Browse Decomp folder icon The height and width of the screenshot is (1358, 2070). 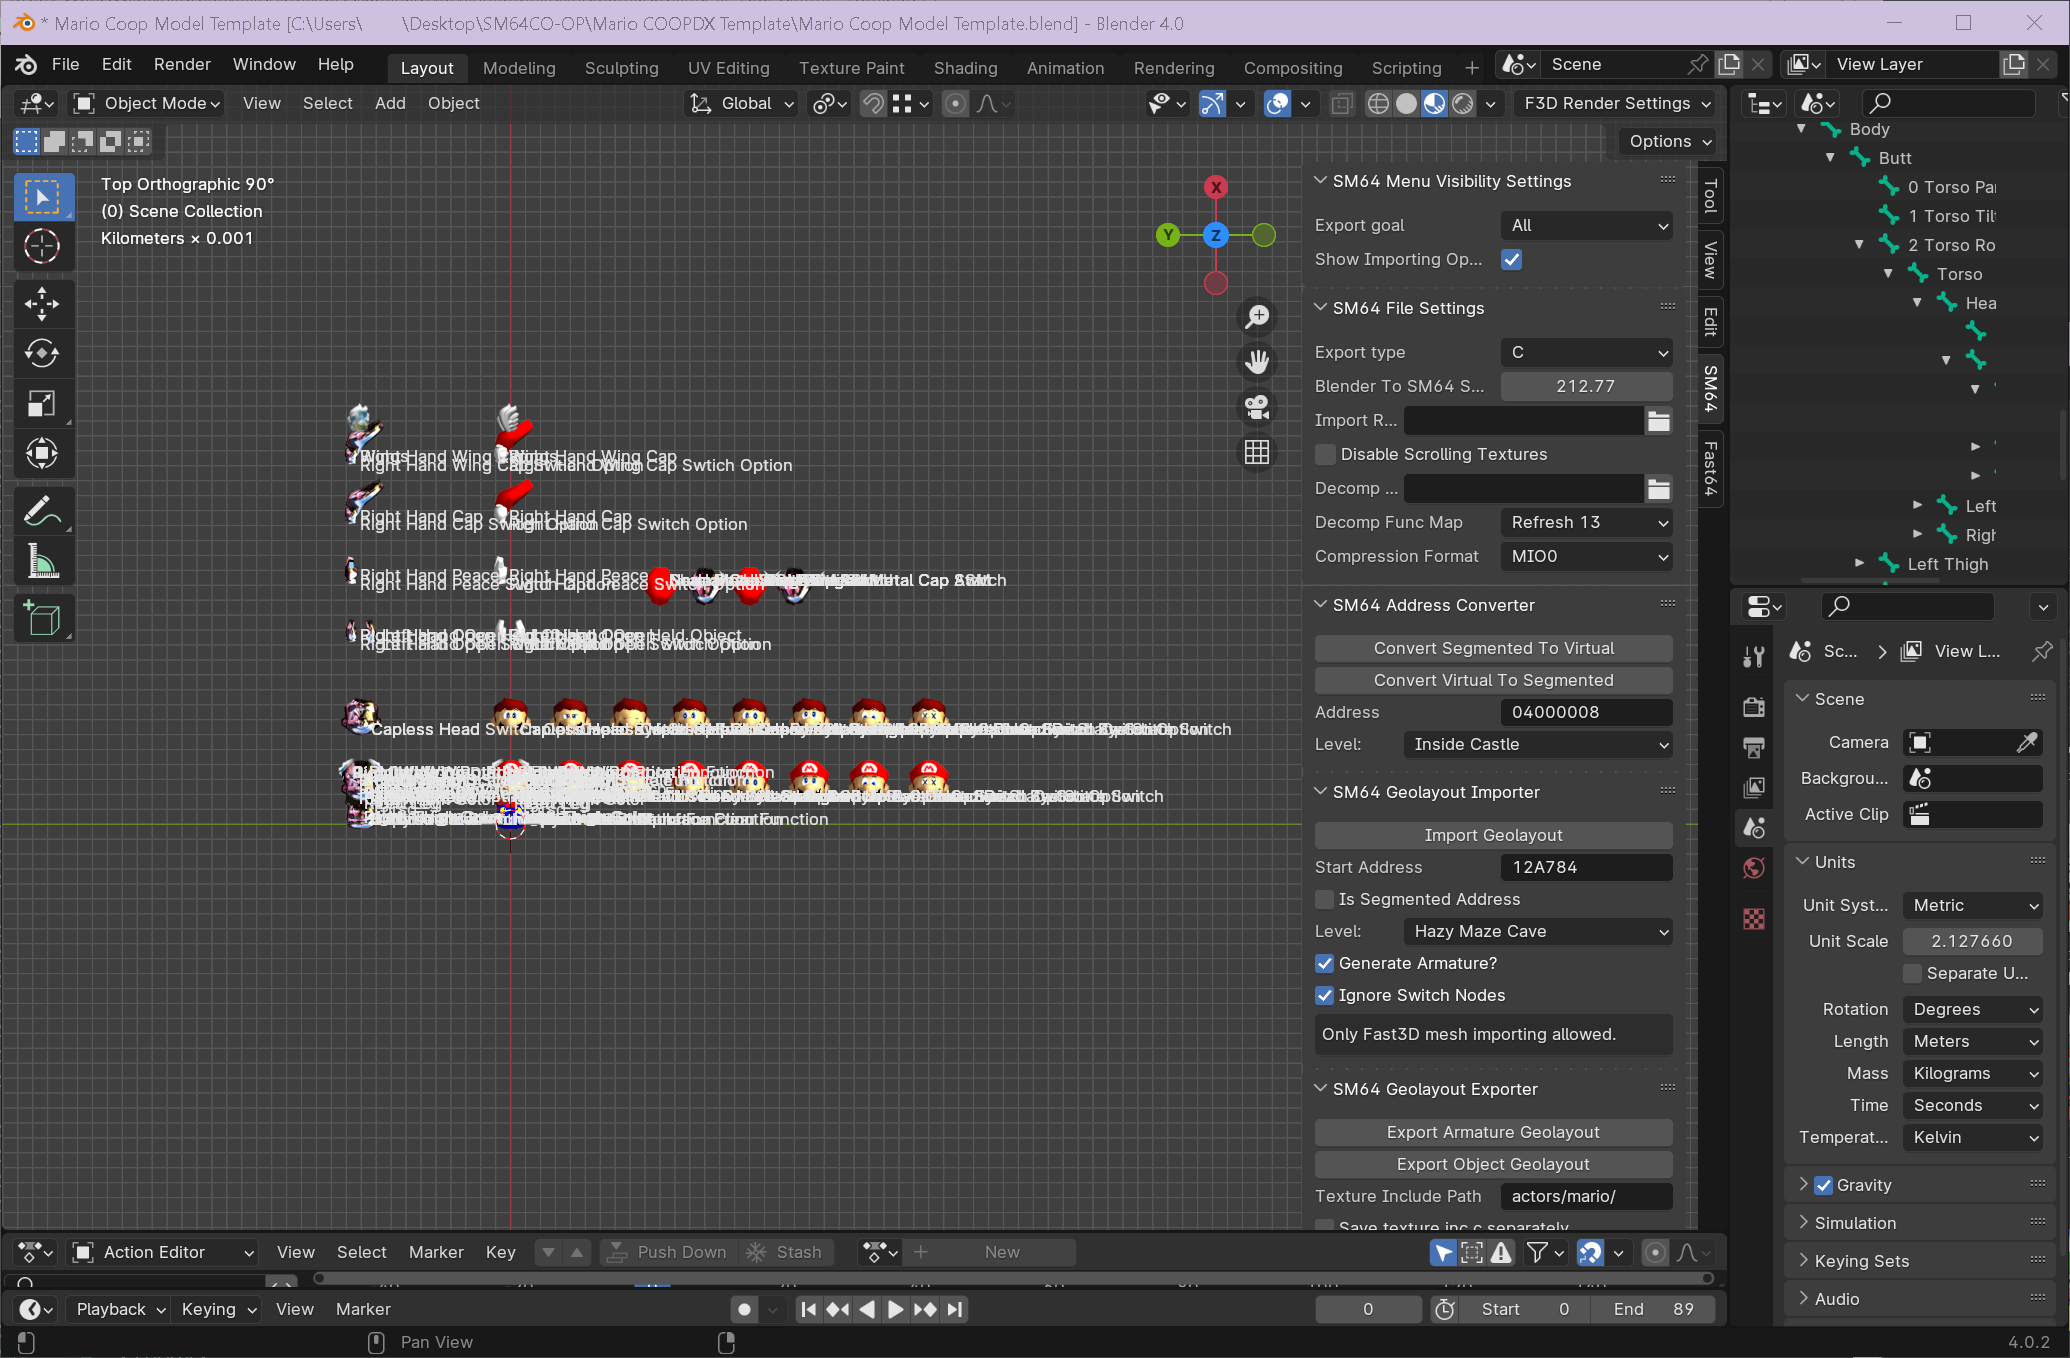[x=1658, y=489]
